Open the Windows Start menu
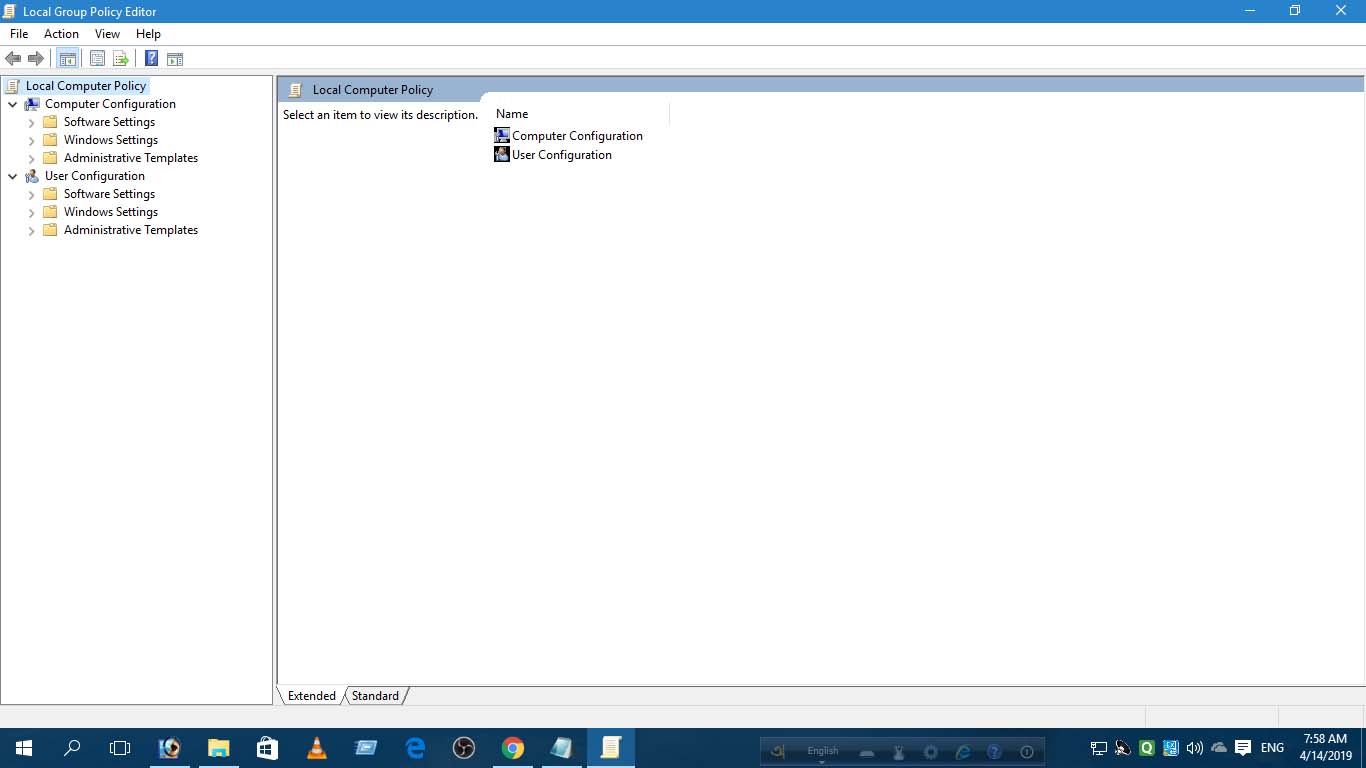Viewport: 1366px width, 768px height. [24, 748]
